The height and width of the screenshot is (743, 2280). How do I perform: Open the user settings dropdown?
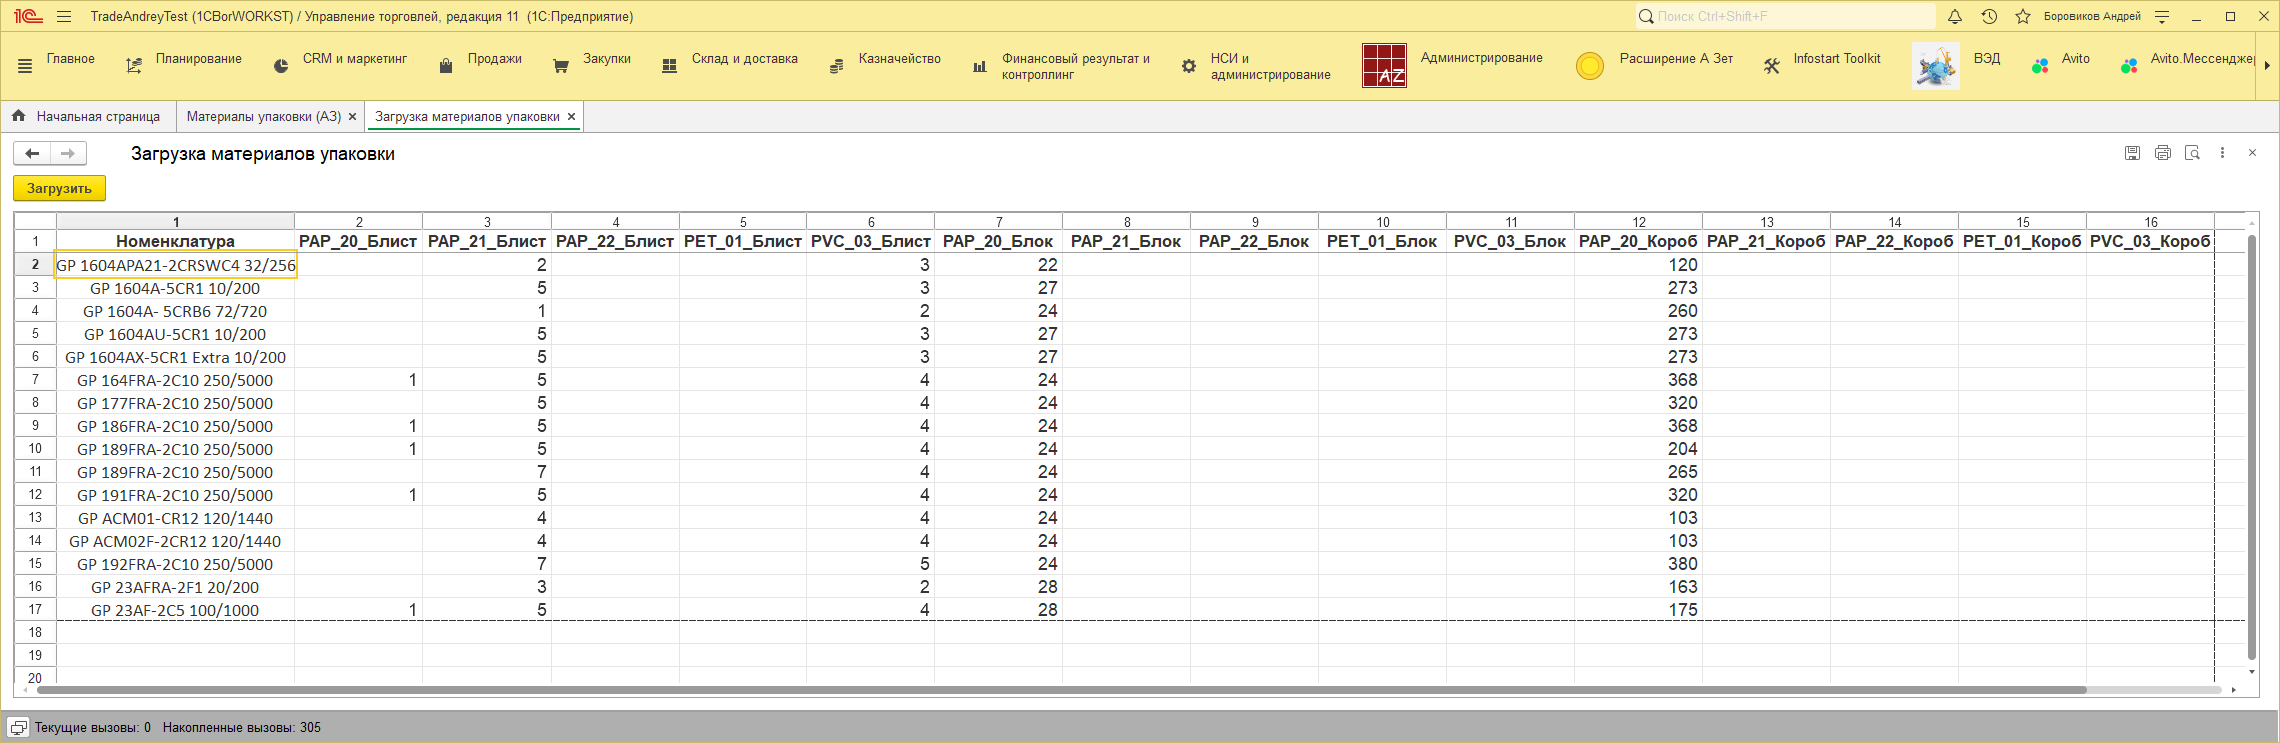tap(2162, 17)
